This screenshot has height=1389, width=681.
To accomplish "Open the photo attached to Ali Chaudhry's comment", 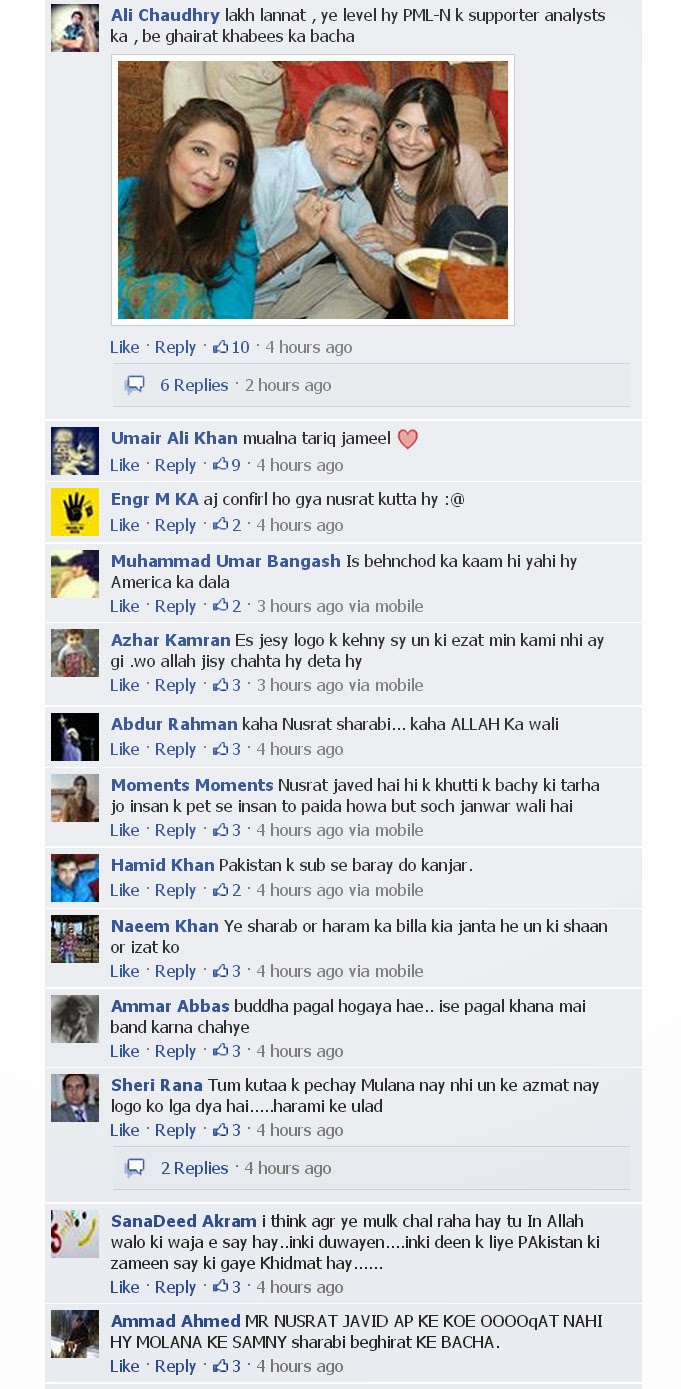I will [313, 190].
